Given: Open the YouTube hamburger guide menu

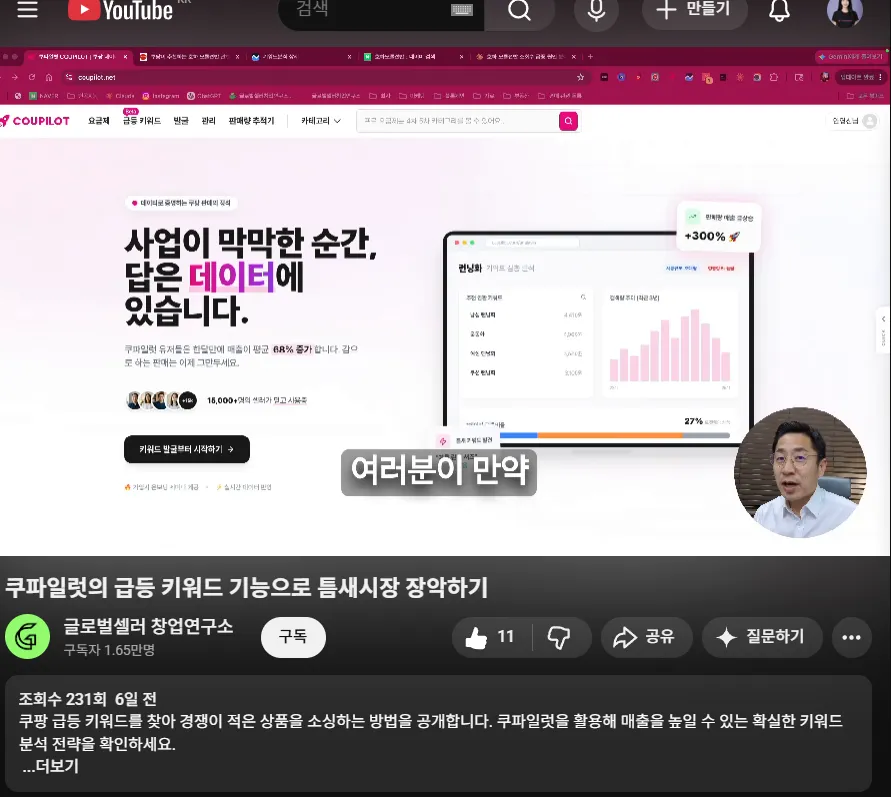Looking at the screenshot, I should click(x=27, y=10).
